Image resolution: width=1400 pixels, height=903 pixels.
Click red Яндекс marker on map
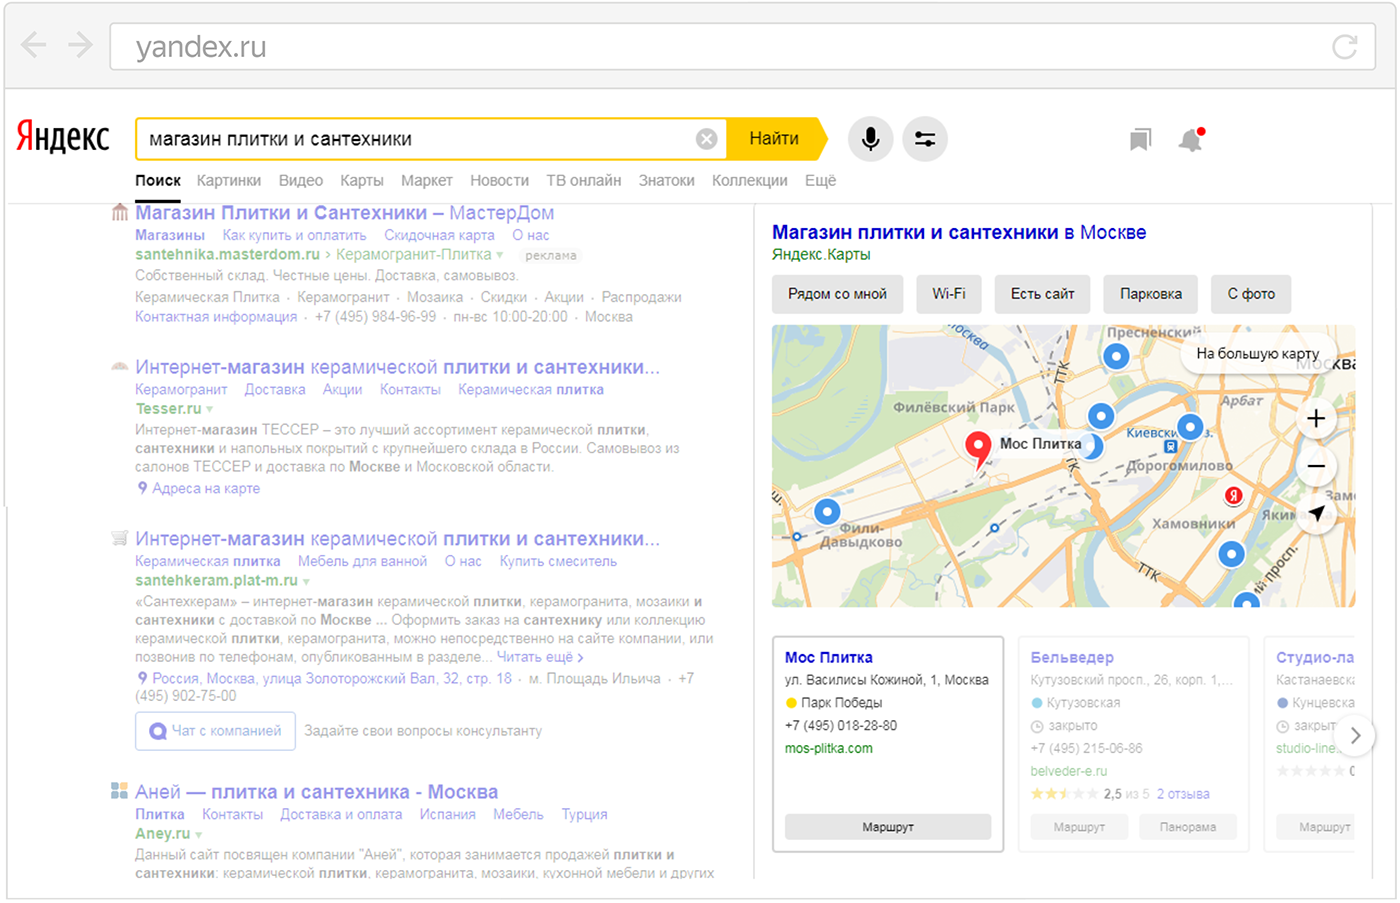coord(1234,496)
